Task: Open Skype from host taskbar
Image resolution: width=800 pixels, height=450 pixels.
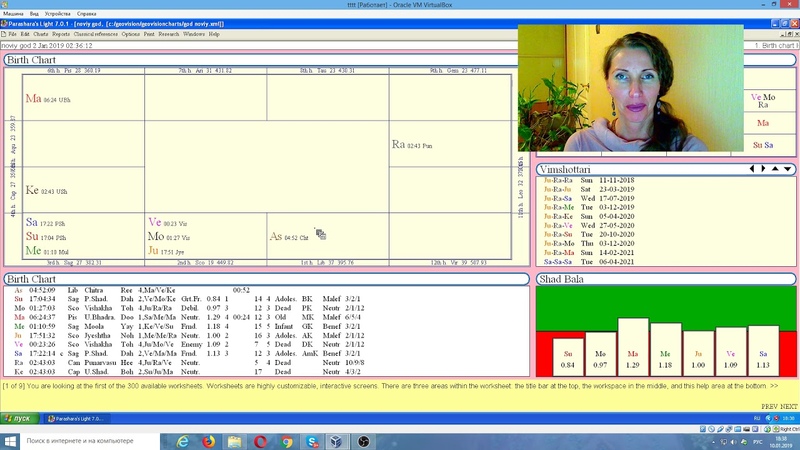Action: point(312,441)
